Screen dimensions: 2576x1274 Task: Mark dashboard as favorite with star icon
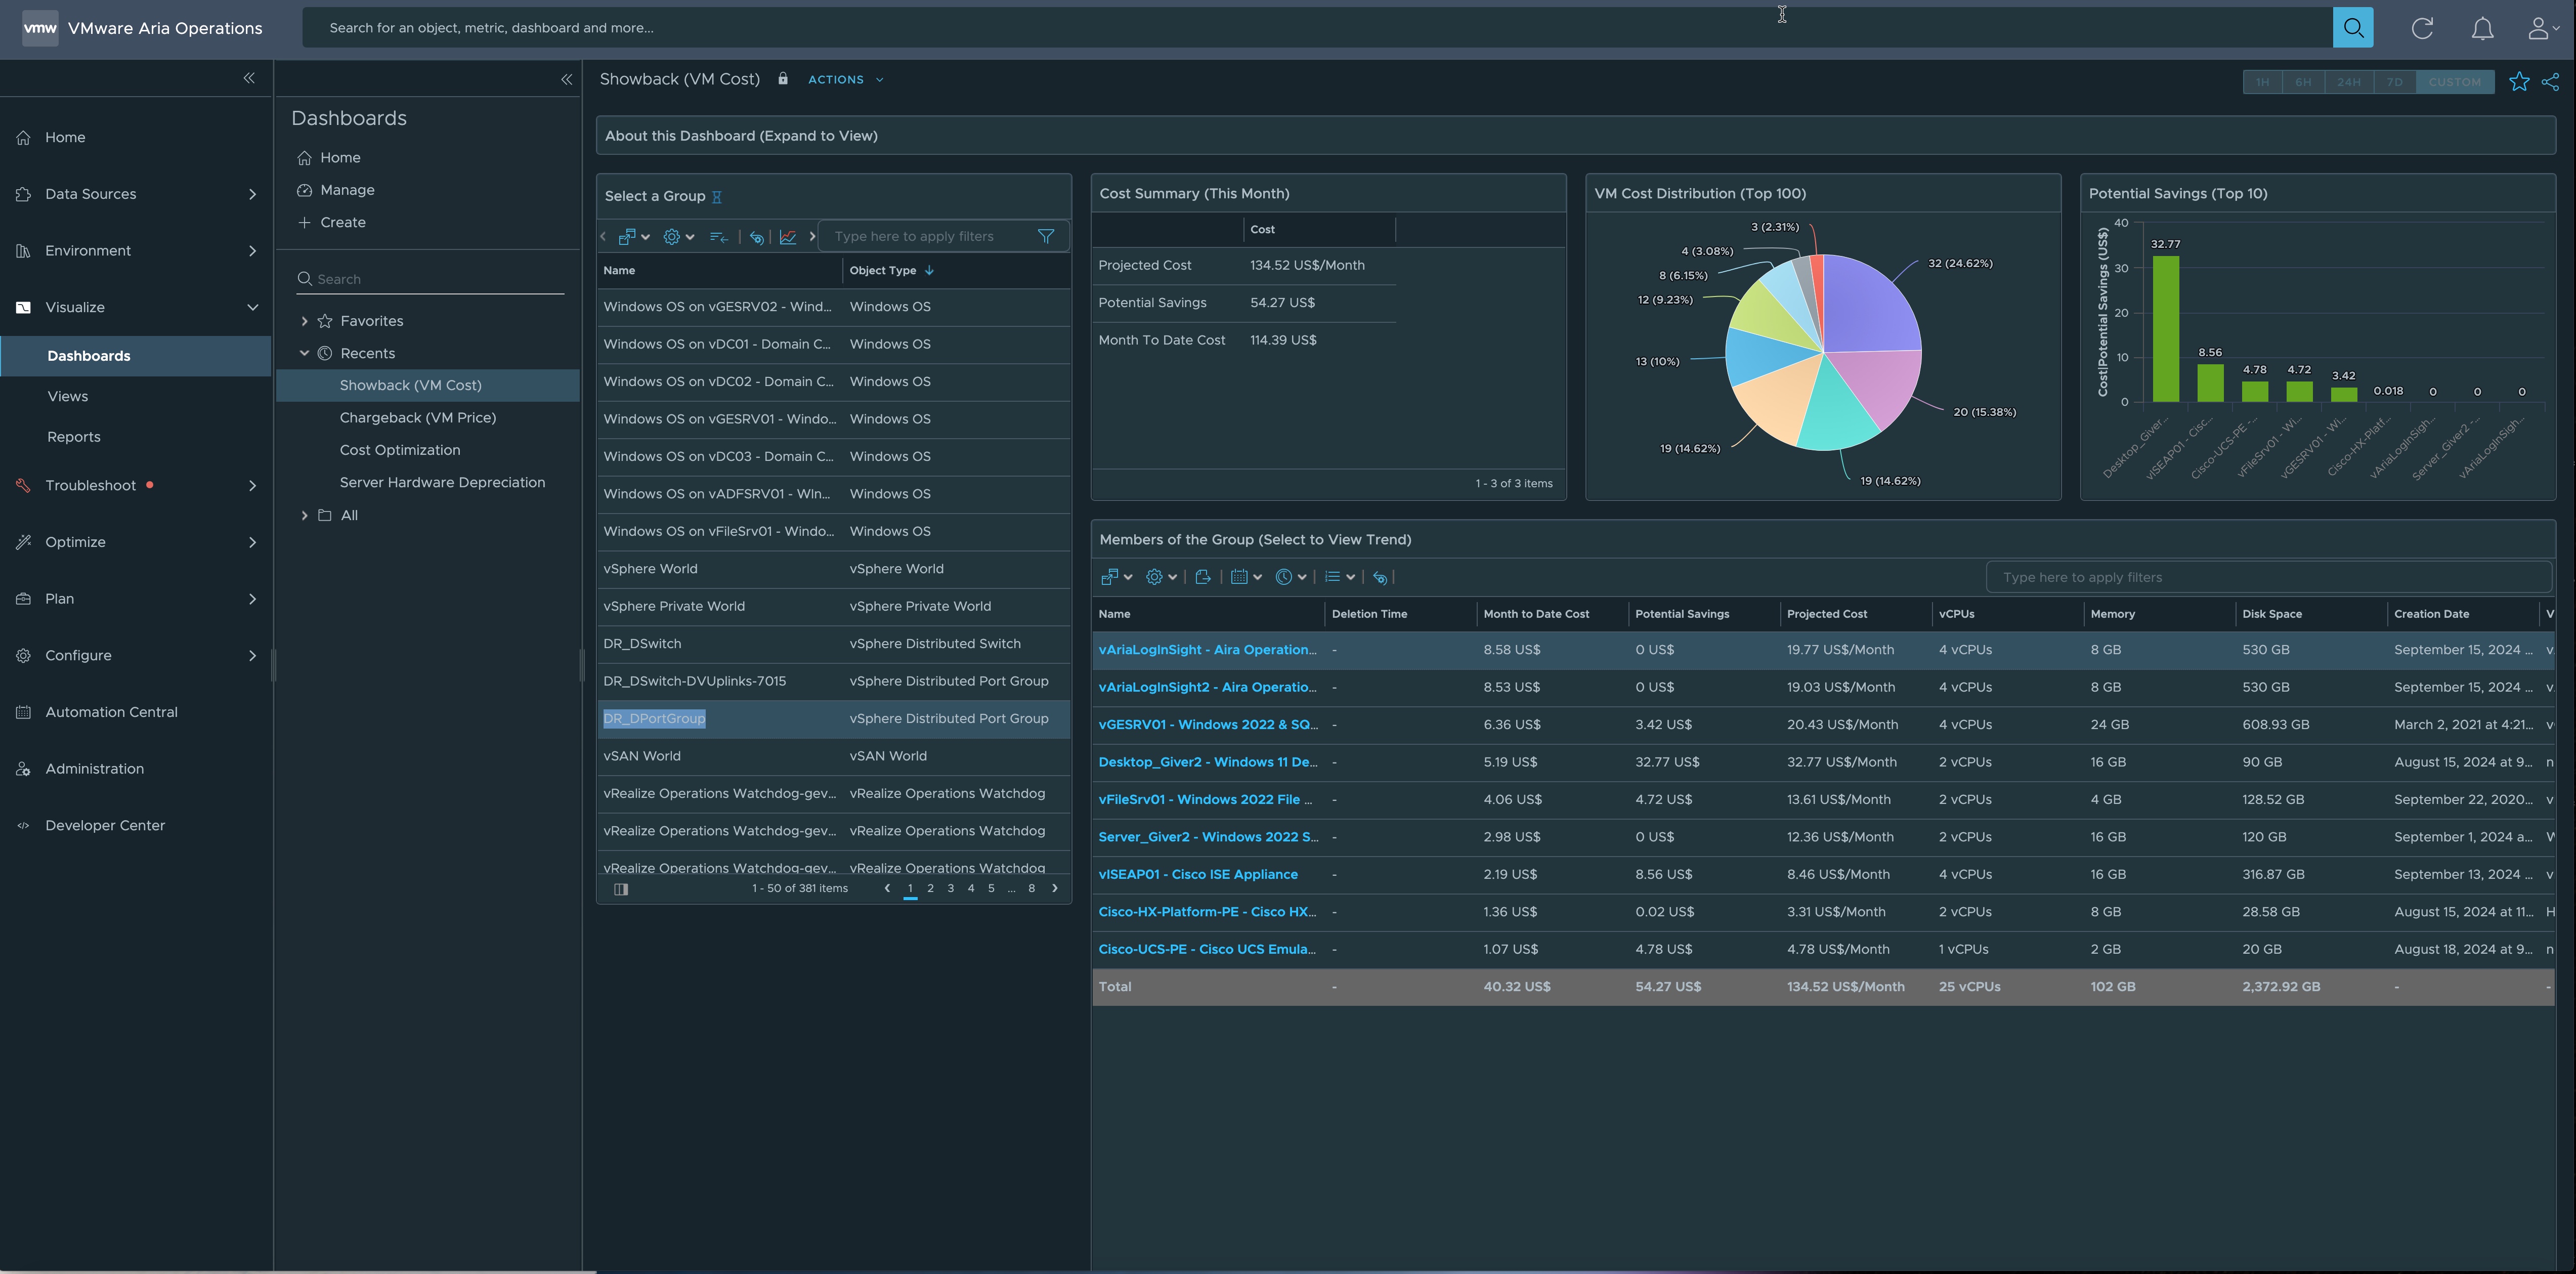(x=2518, y=81)
